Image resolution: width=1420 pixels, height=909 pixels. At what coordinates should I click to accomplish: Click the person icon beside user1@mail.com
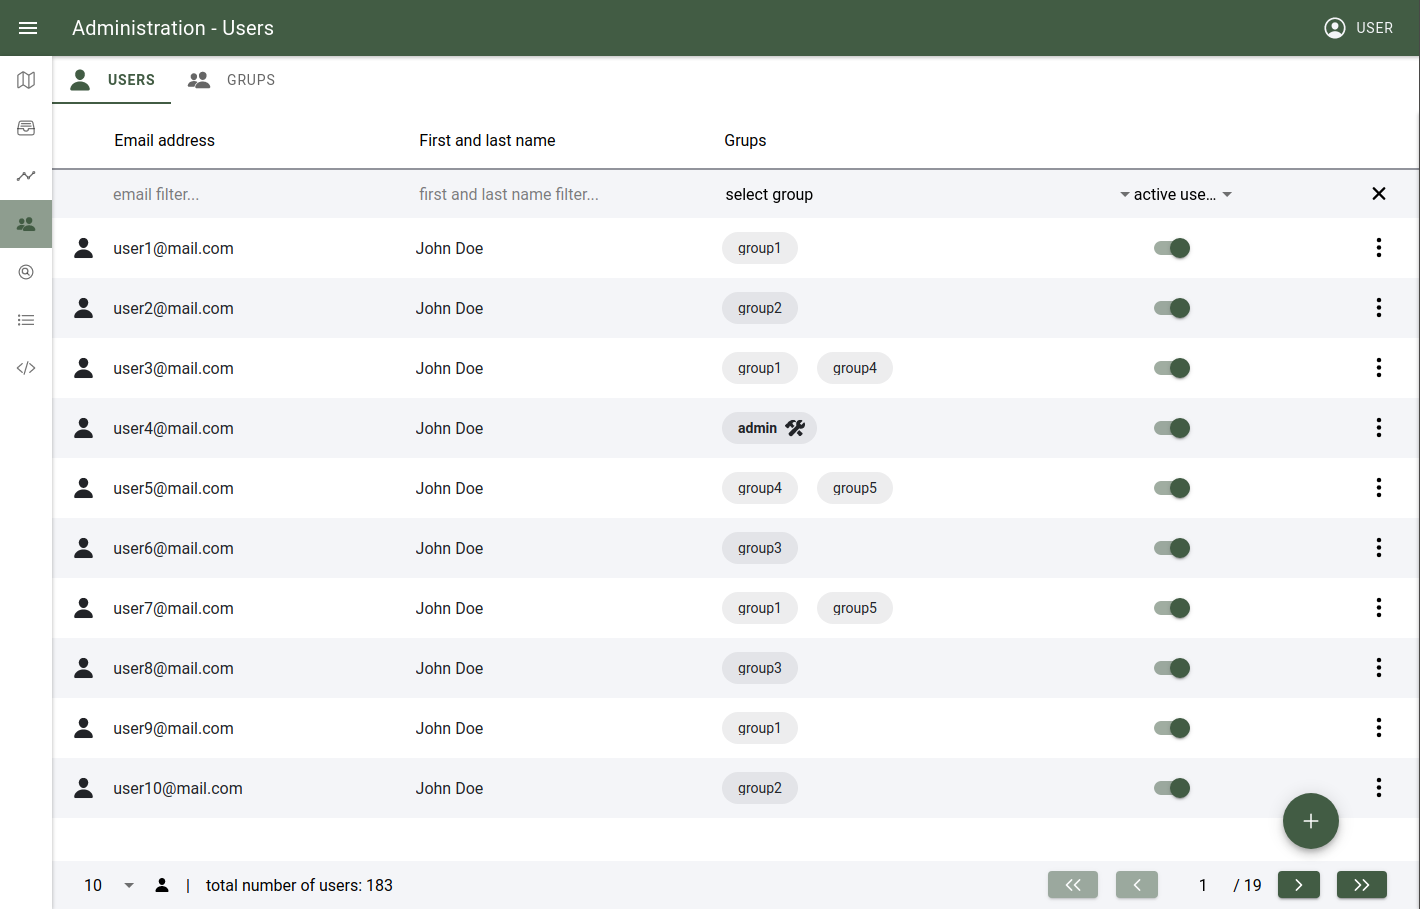(x=84, y=248)
